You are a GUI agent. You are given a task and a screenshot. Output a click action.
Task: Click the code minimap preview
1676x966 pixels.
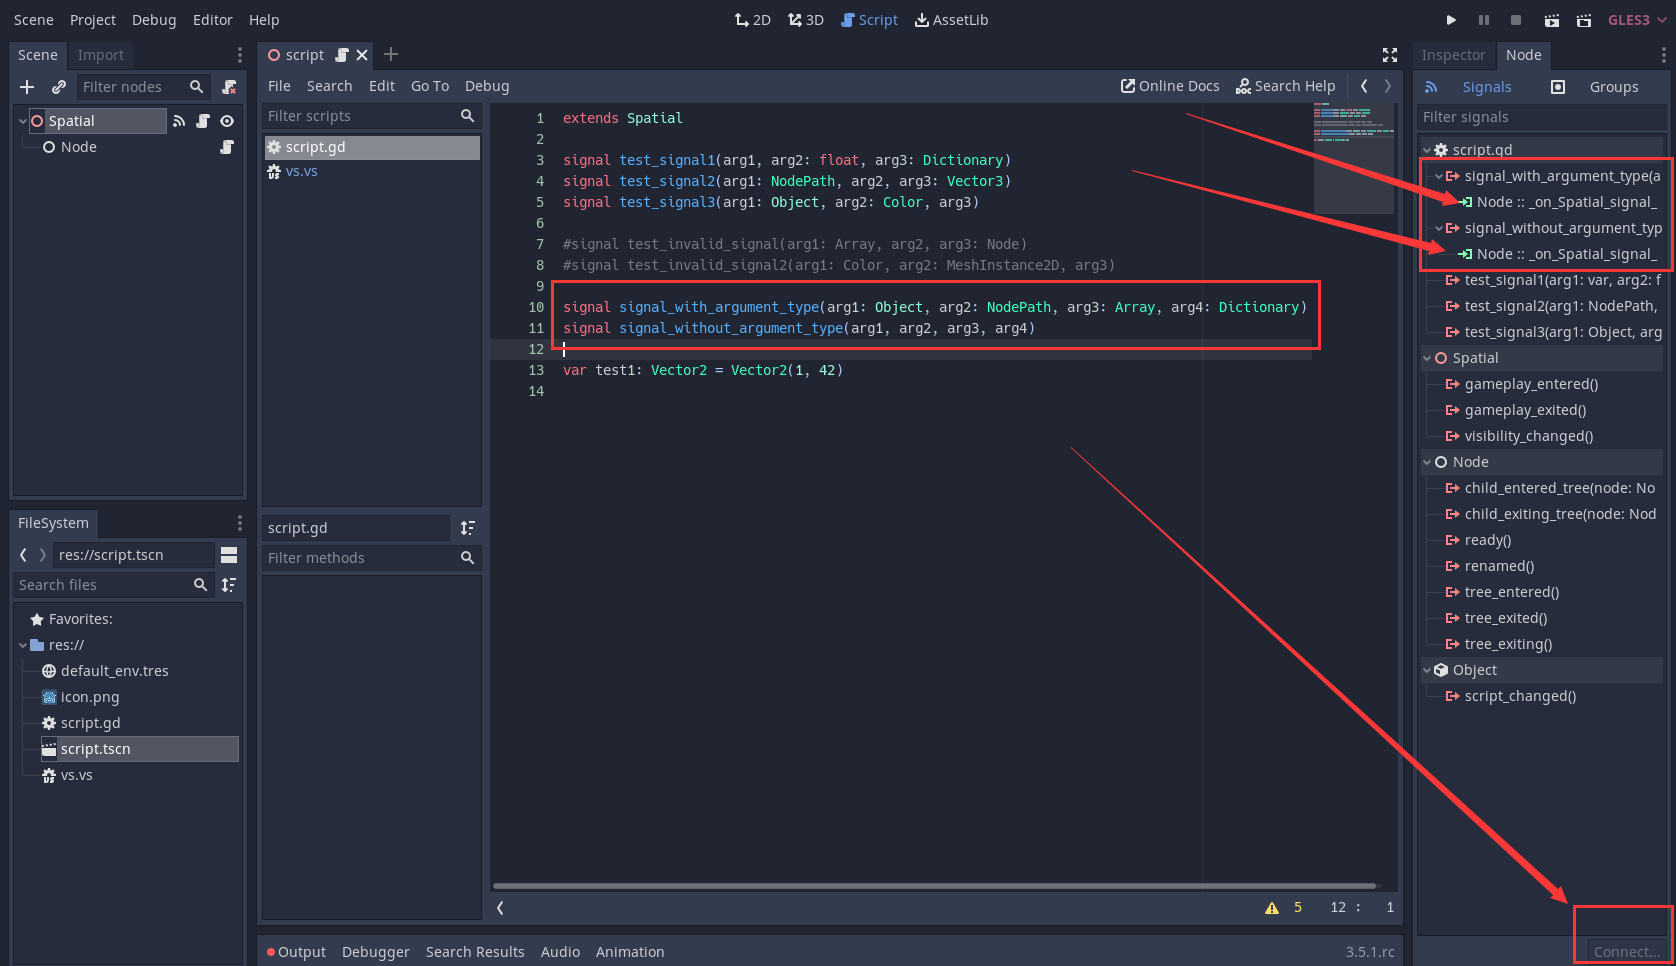[x=1353, y=158]
